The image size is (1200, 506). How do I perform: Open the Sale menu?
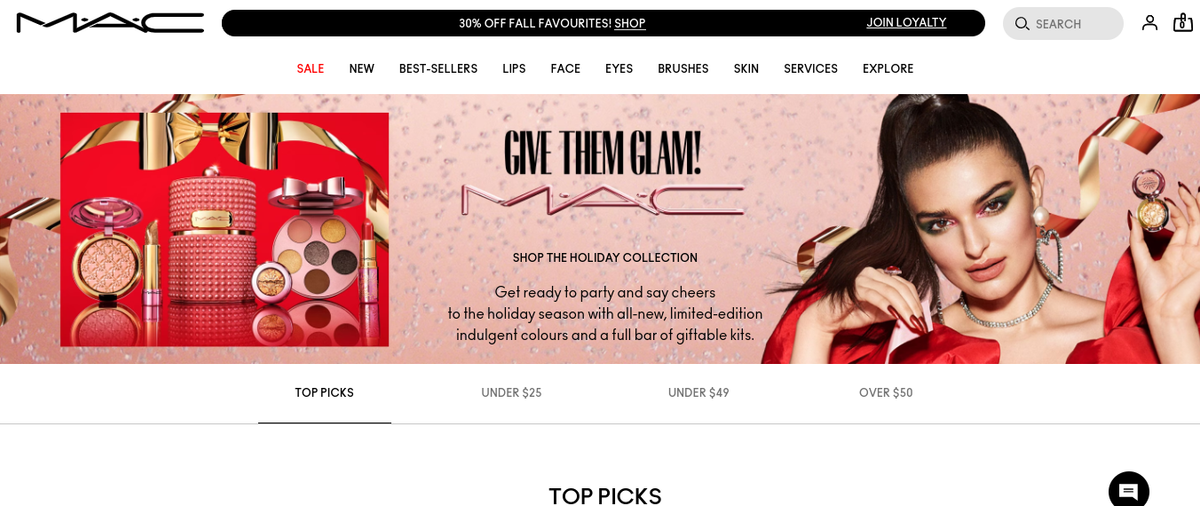tap(310, 69)
